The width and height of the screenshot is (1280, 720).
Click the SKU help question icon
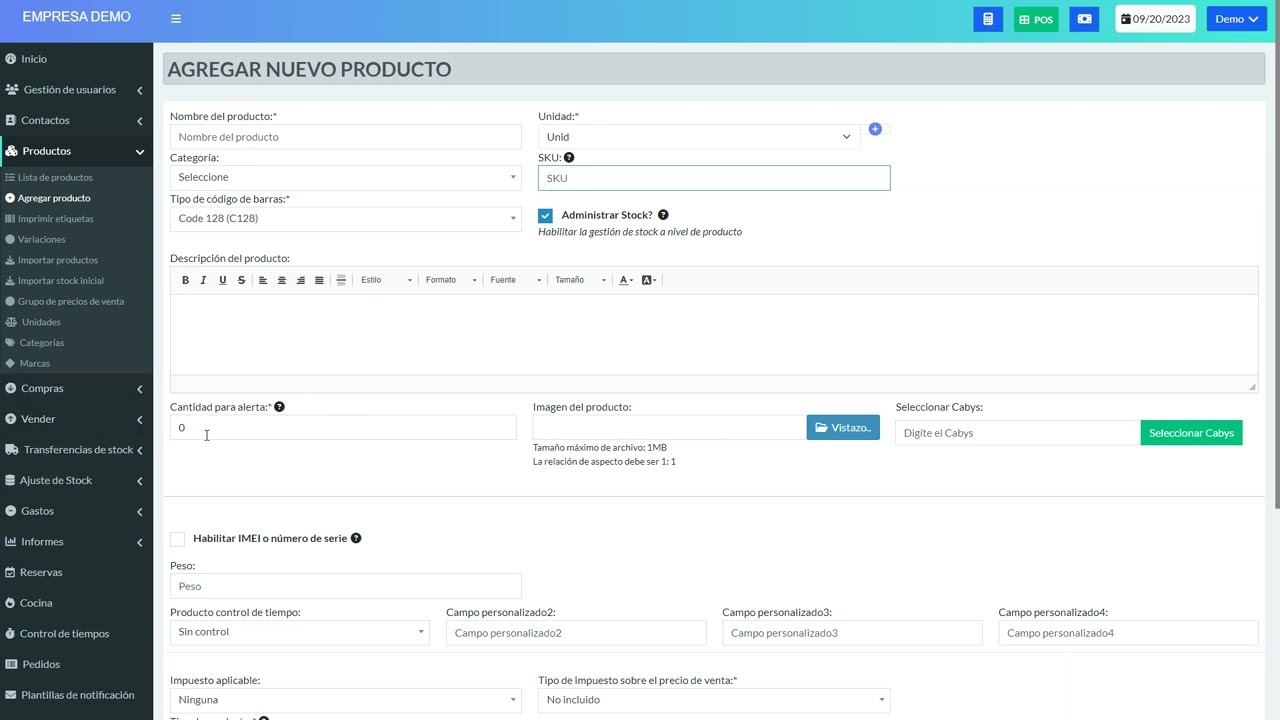coord(569,157)
